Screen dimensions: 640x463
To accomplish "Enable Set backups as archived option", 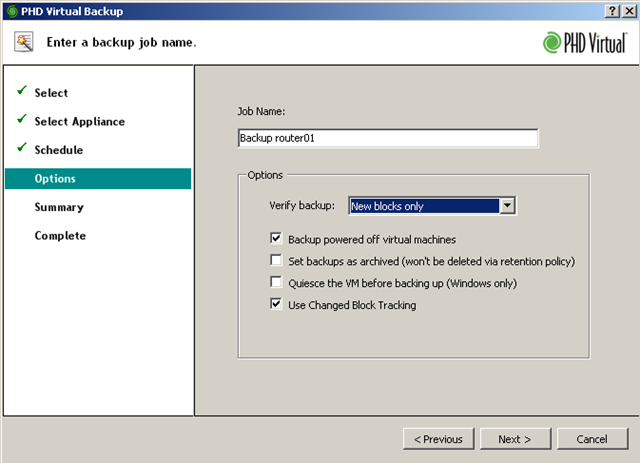I will click(276, 262).
